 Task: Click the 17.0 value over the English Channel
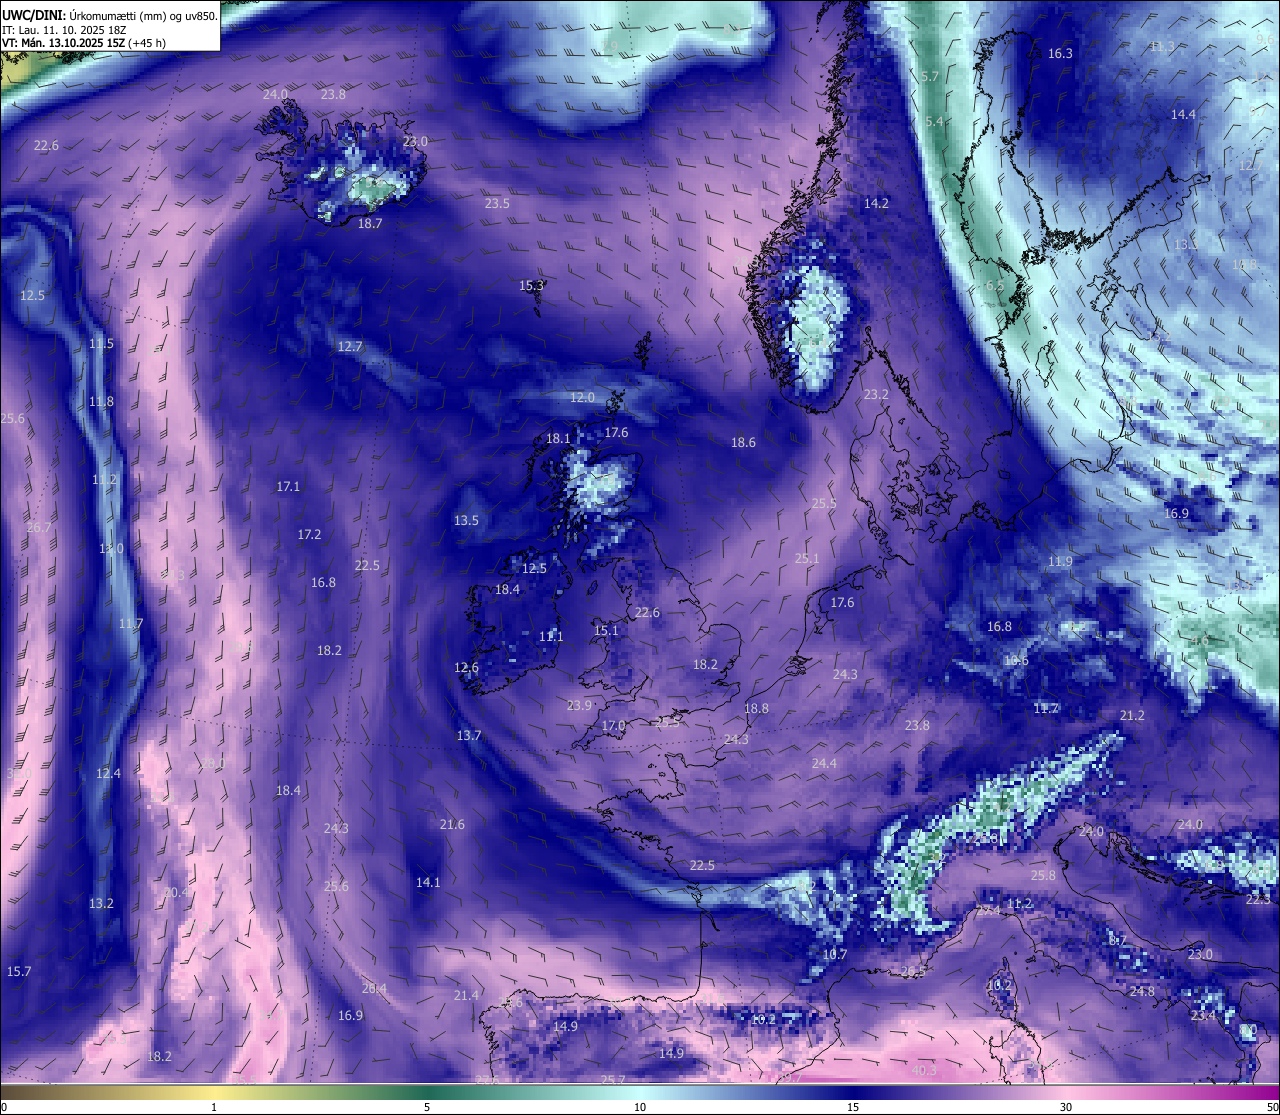click(613, 725)
